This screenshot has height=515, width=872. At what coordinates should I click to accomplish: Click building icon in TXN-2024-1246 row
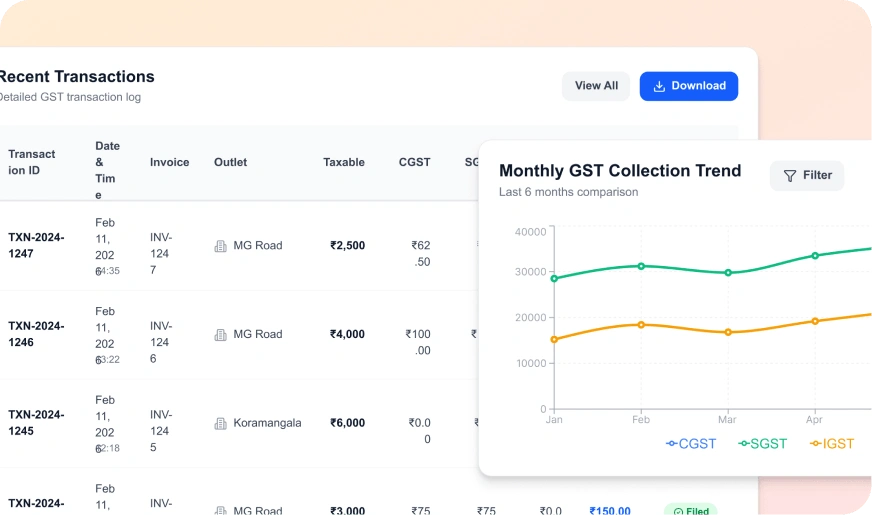point(221,335)
